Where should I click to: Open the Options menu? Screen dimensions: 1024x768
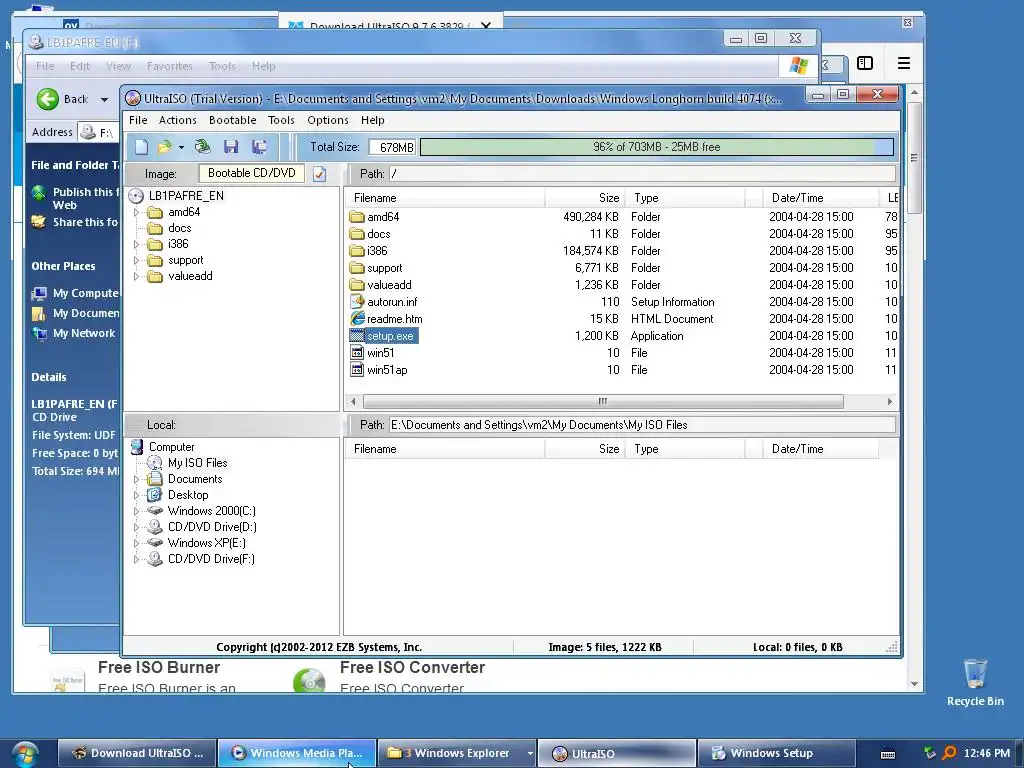tap(328, 120)
